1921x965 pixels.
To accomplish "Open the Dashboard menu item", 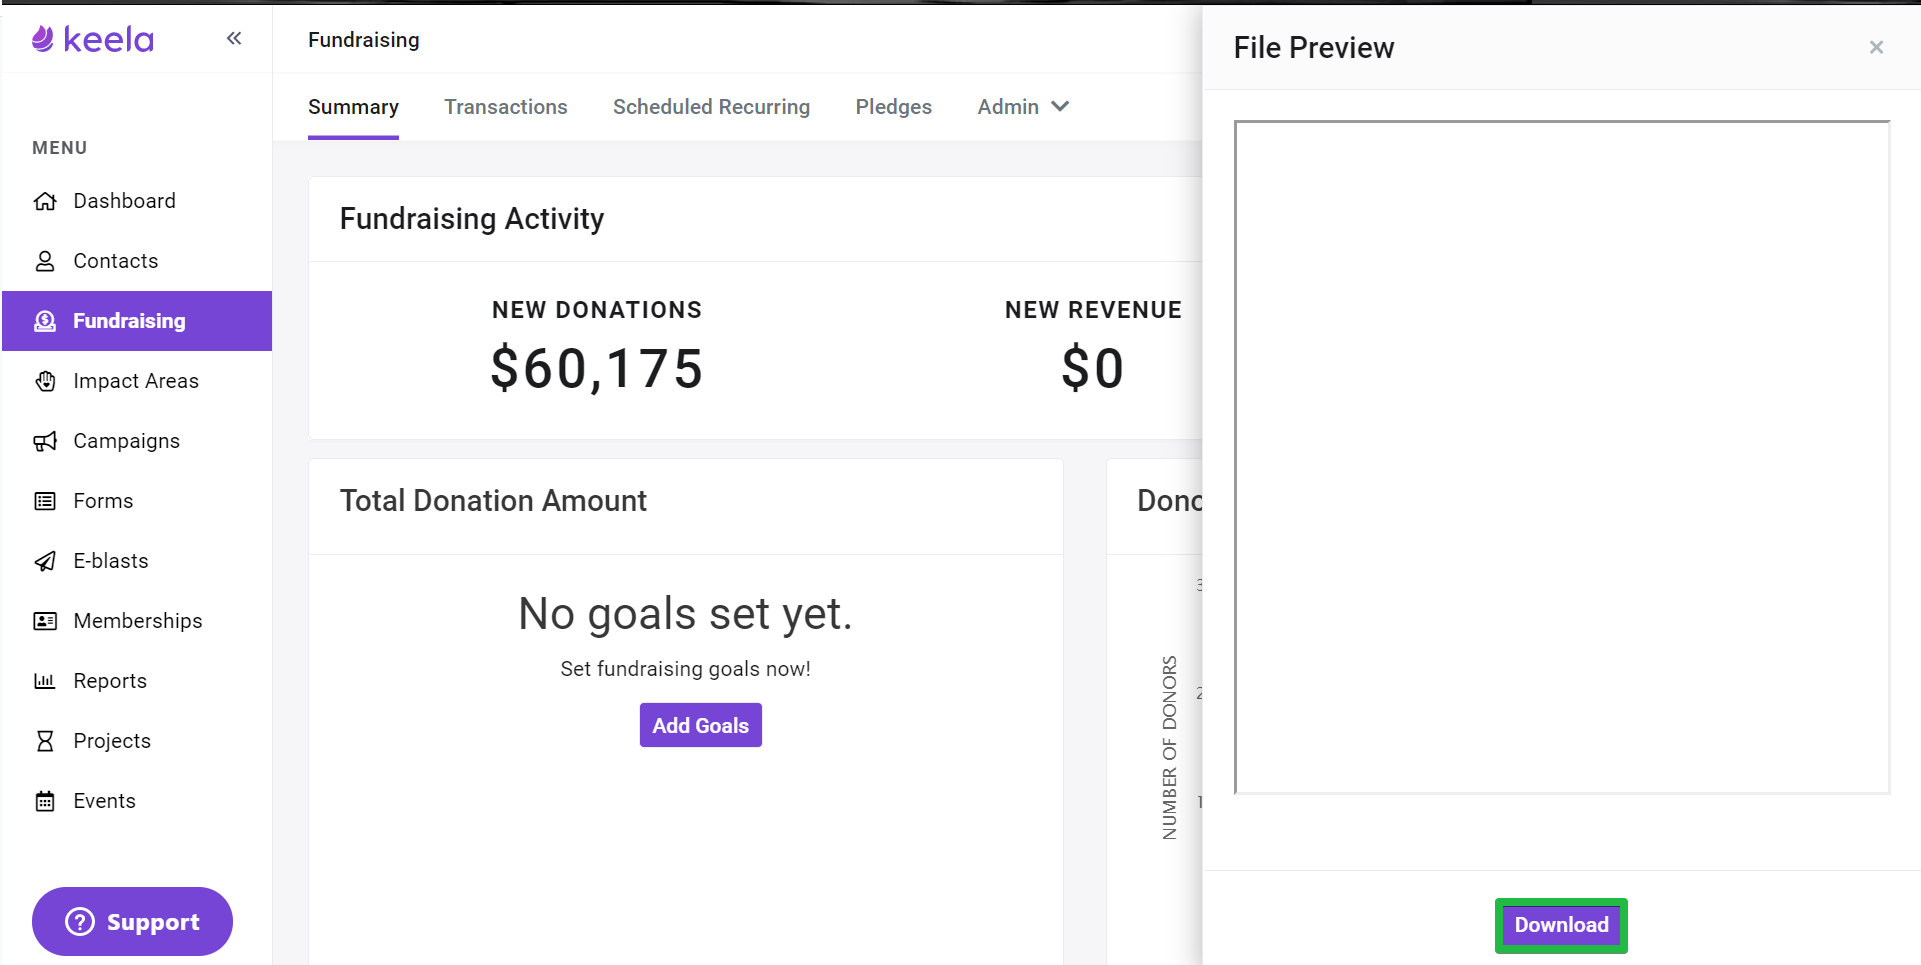I will point(137,201).
